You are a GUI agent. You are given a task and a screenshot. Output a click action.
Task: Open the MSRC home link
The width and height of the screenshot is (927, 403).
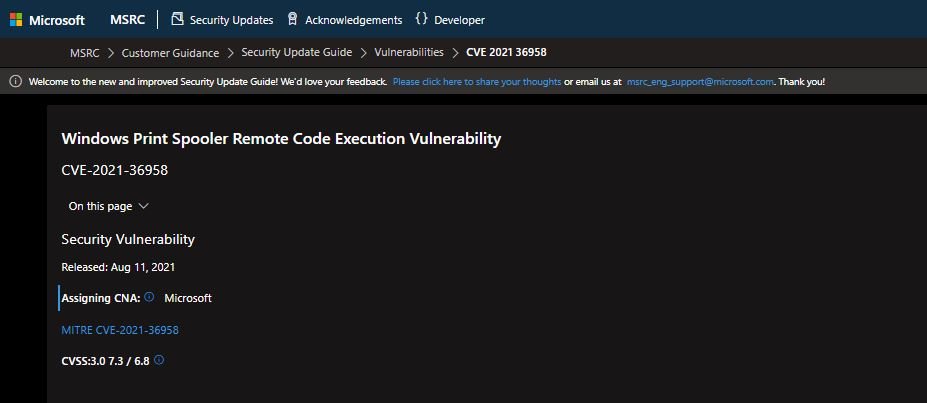coord(127,20)
